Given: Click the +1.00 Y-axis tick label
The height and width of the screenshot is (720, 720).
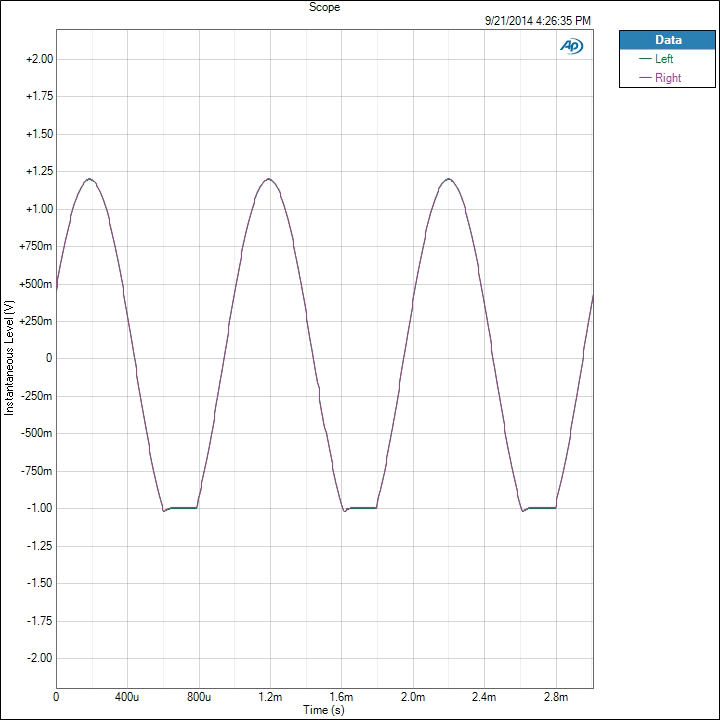Looking at the screenshot, I should click(39, 209).
